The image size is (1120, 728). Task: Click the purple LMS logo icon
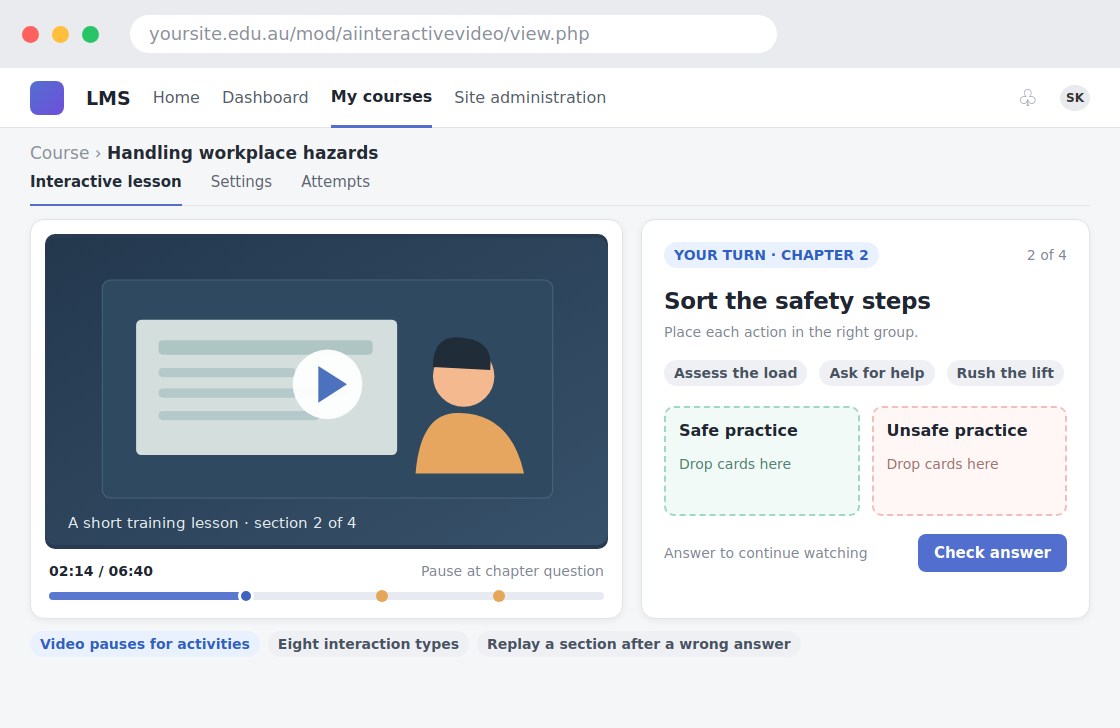click(47, 98)
